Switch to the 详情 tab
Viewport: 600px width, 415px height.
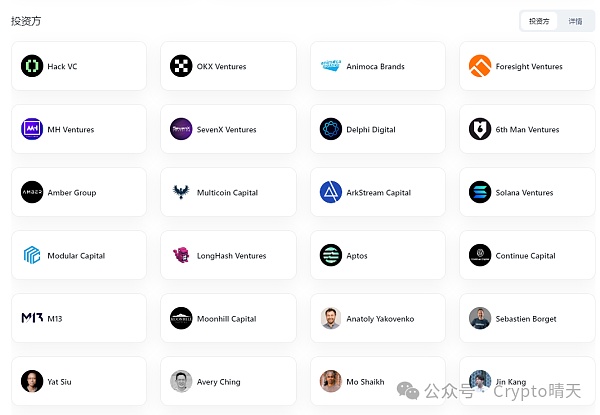(x=575, y=21)
